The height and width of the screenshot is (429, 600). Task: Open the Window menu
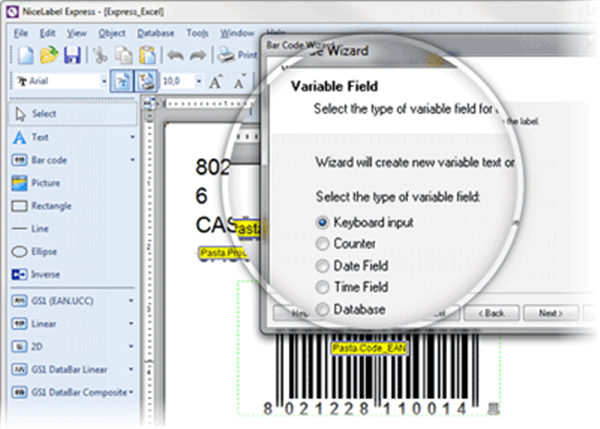pyautogui.click(x=237, y=33)
